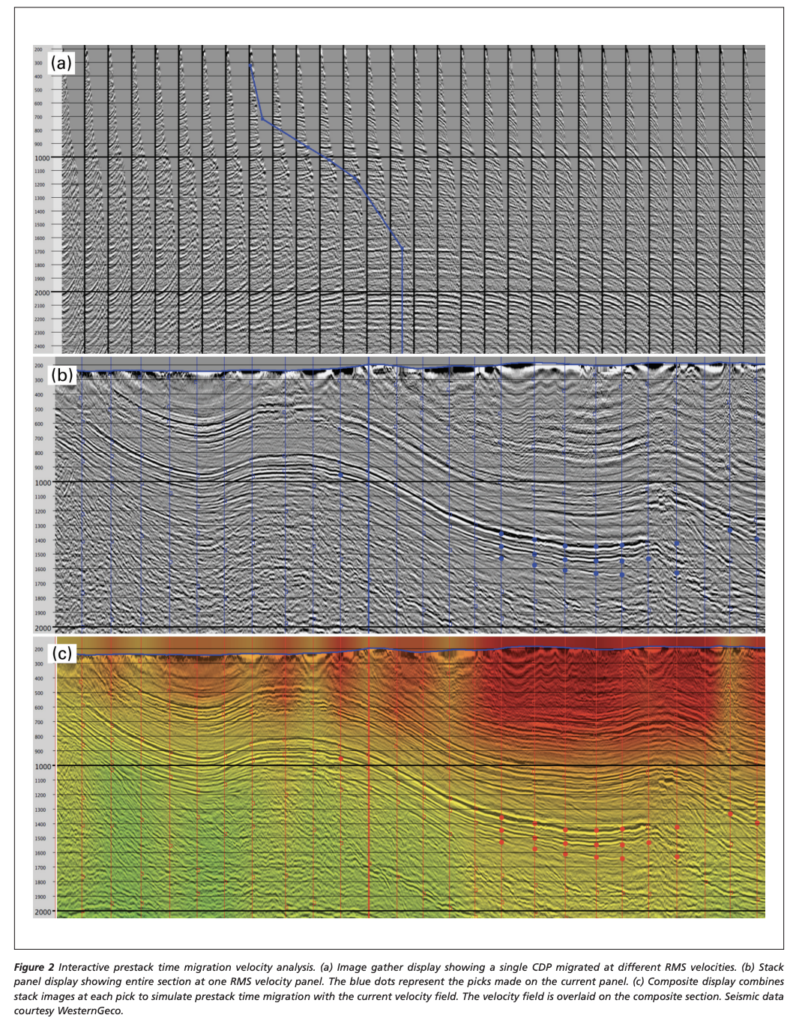808x1024 pixels.
Task: Select the 1000 axis label in panel (b)
Action: click(x=44, y=482)
